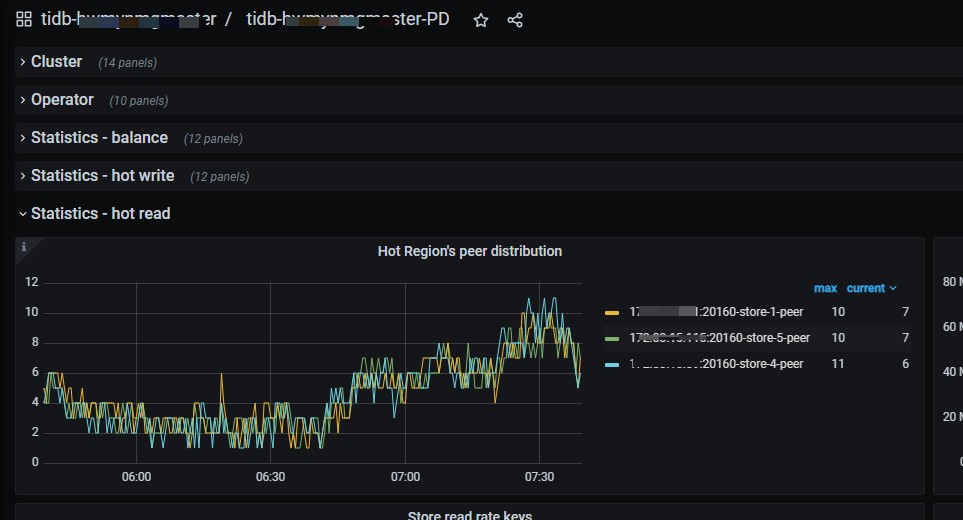Click the sort arrow beside current
This screenshot has width=963, height=520.
click(893, 288)
